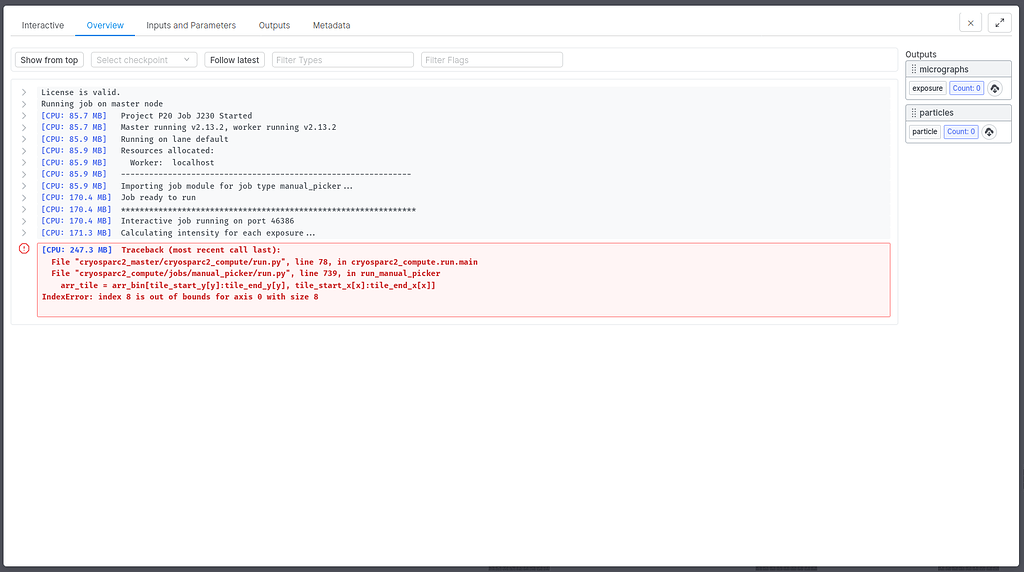This screenshot has width=1024, height=572.
Task: Click the Follow latest button
Action: click(234, 60)
